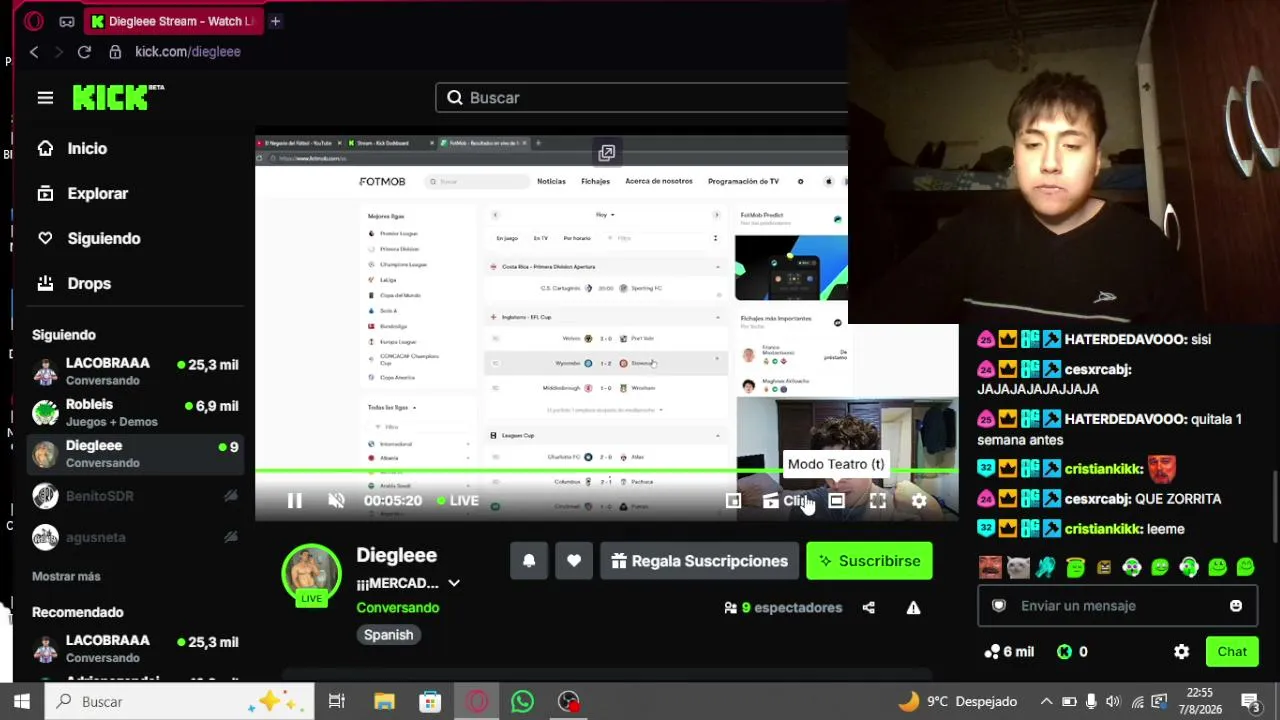Open Explorar in the sidebar
Viewport: 1280px width, 720px height.
pos(82,193)
